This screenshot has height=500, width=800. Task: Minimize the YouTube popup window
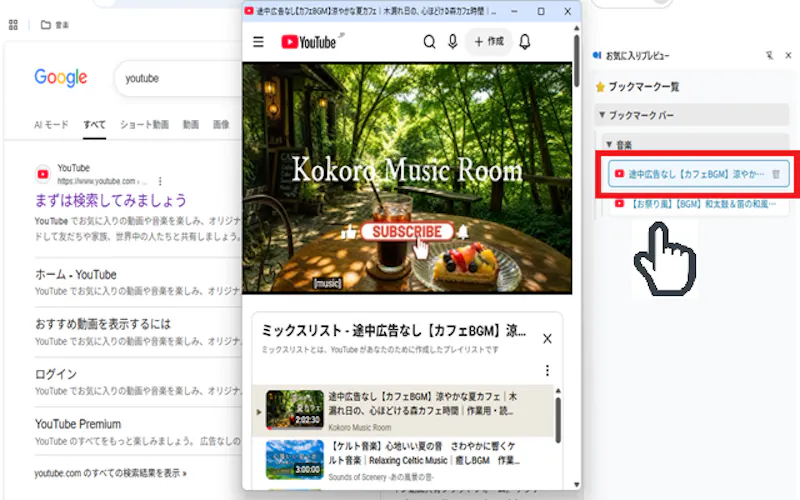514,11
